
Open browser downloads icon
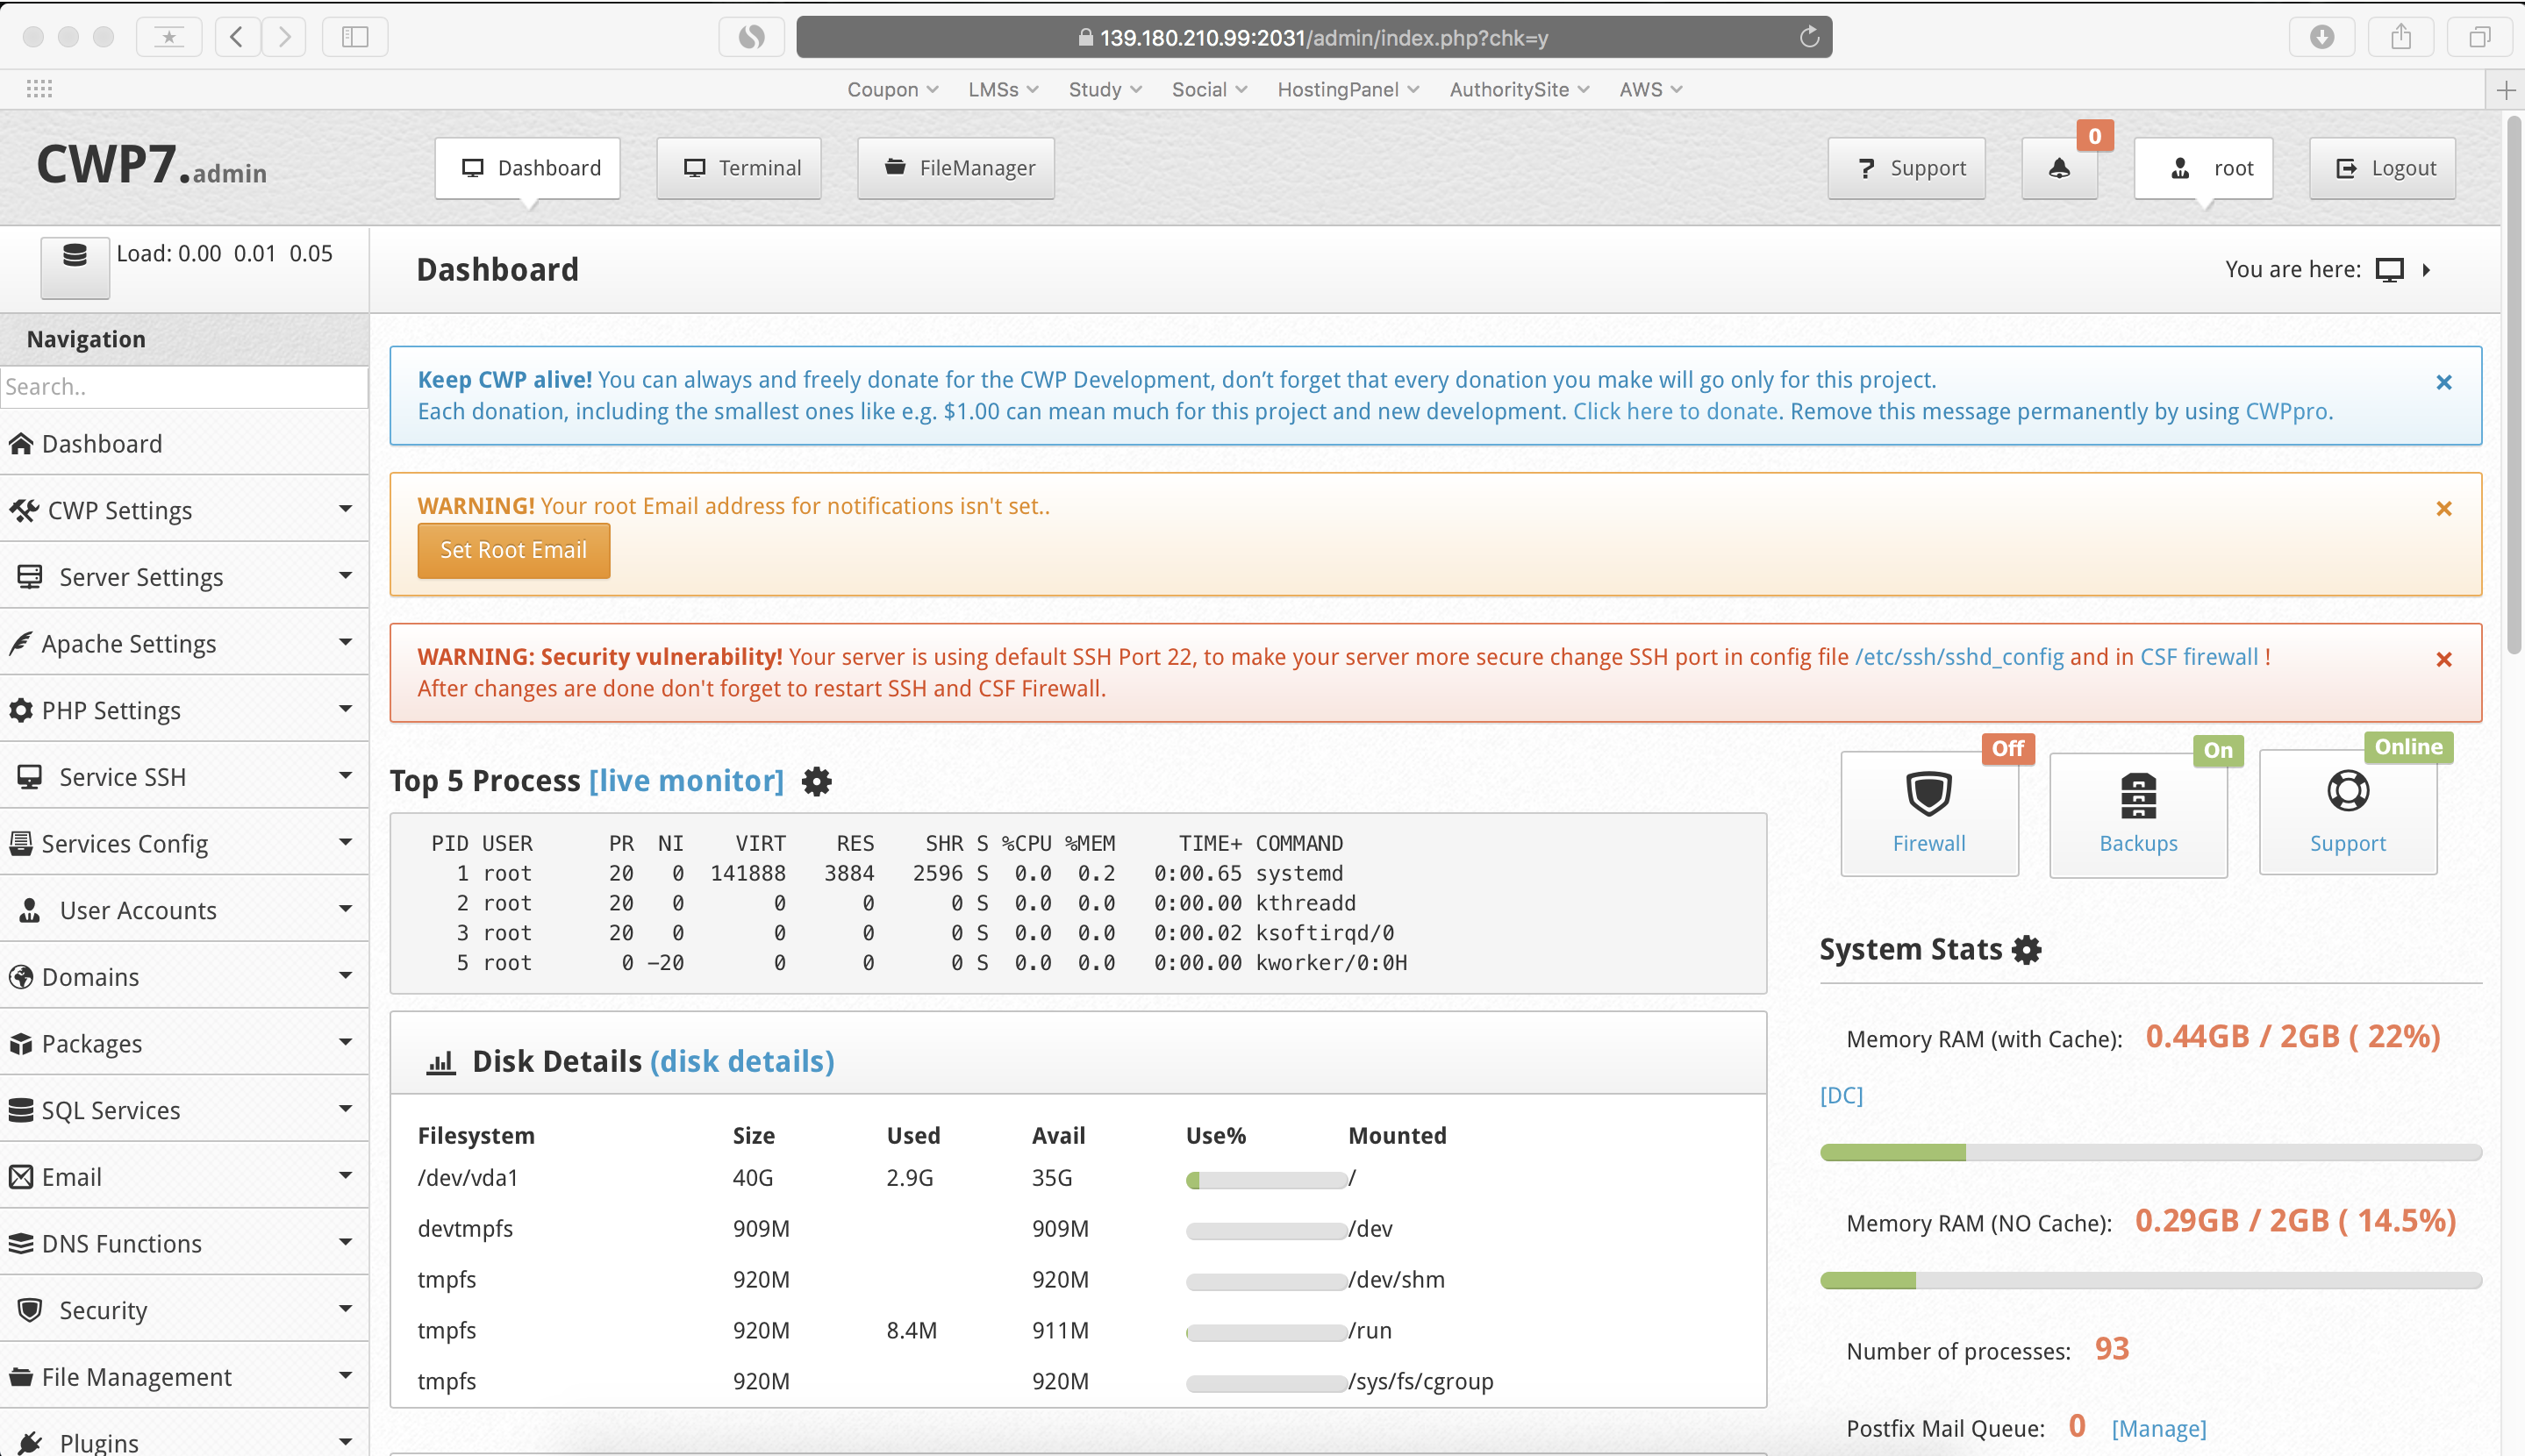click(2322, 37)
